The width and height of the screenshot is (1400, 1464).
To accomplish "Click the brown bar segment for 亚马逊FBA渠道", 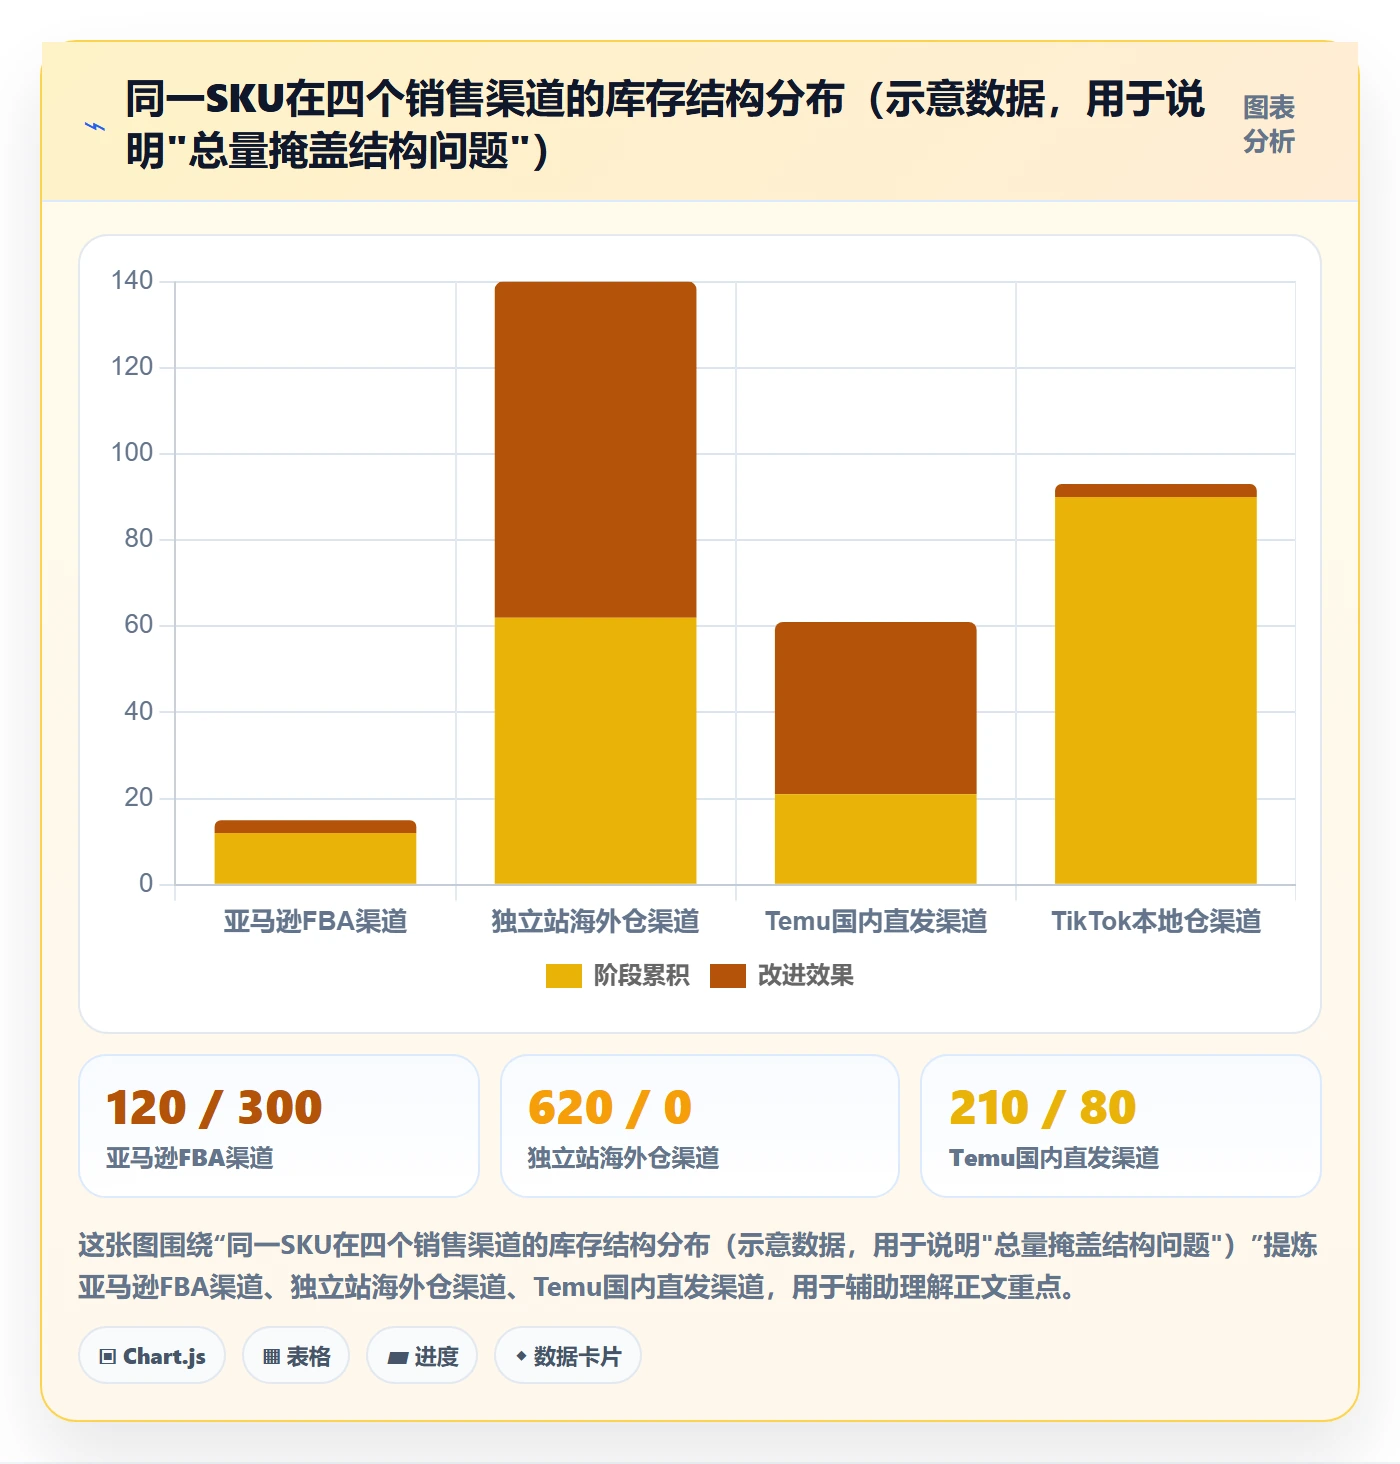I will pyautogui.click(x=315, y=827).
